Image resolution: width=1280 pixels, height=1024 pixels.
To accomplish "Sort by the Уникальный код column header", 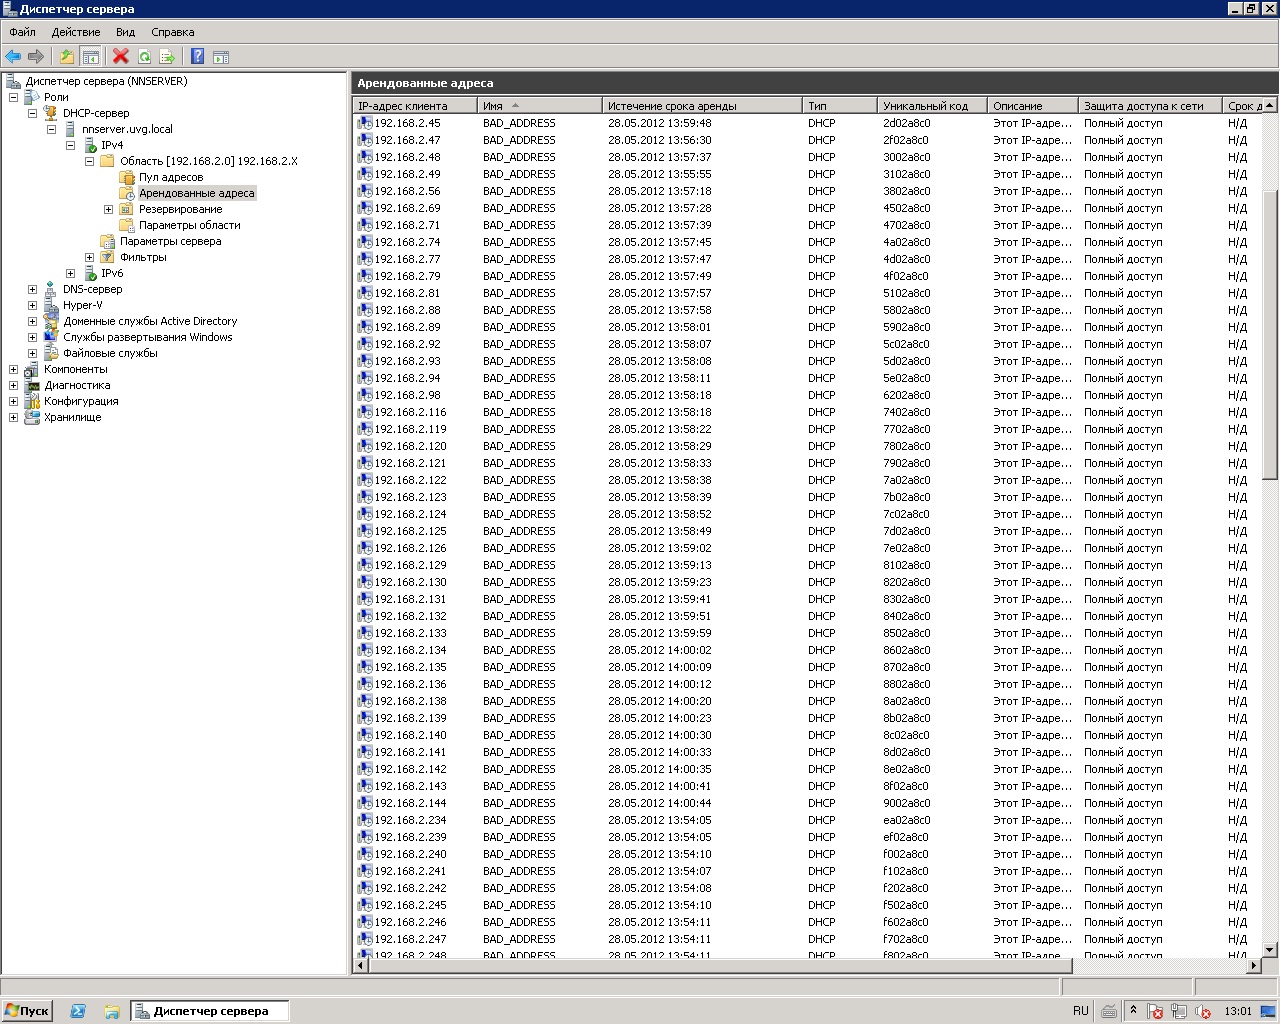I will tap(933, 105).
